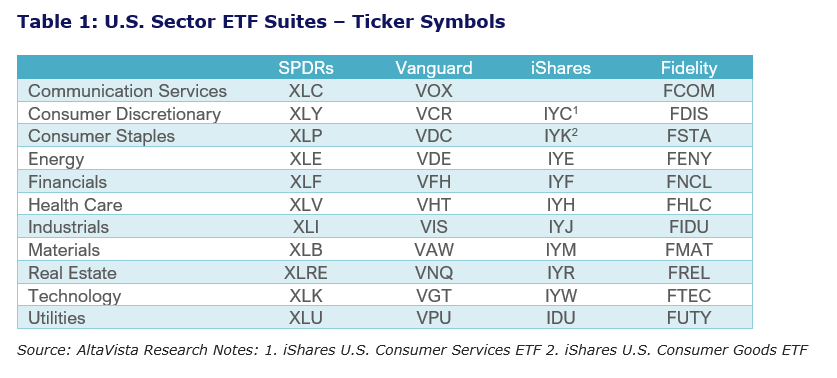Select the XLRE Real Estate ticker
This screenshot has width=837, height=378.
click(x=305, y=273)
